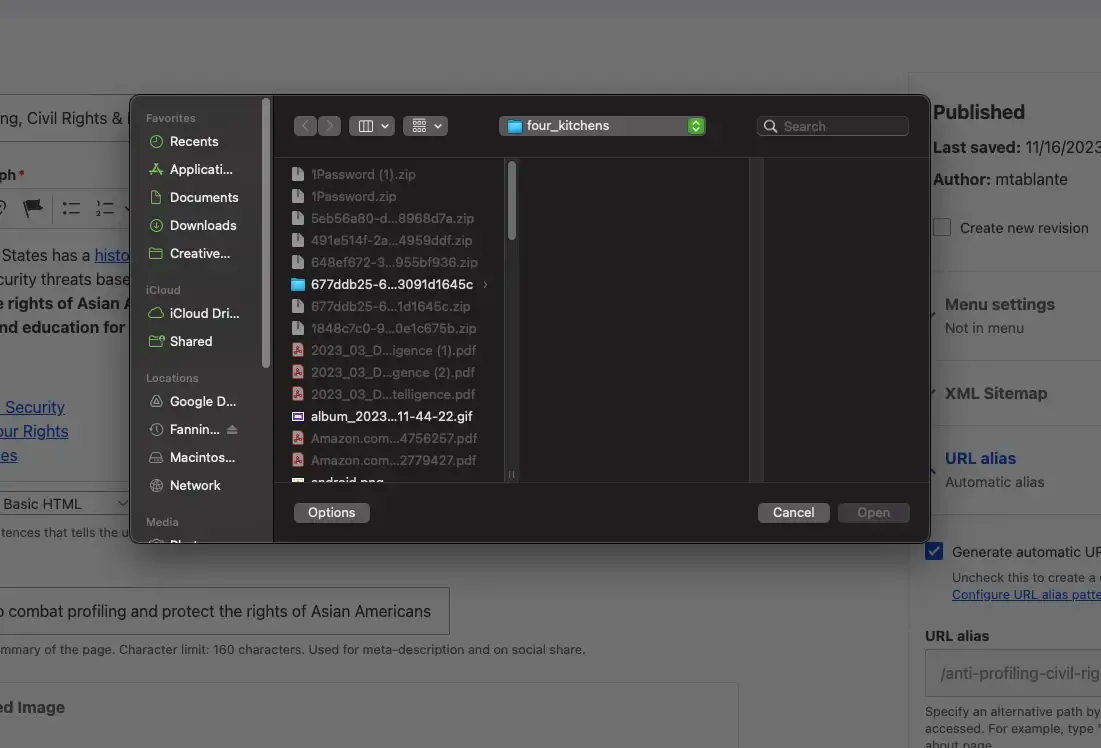This screenshot has height=748, width=1101.
Task: Uncheck Generate automatic URL alias
Action: click(933, 551)
